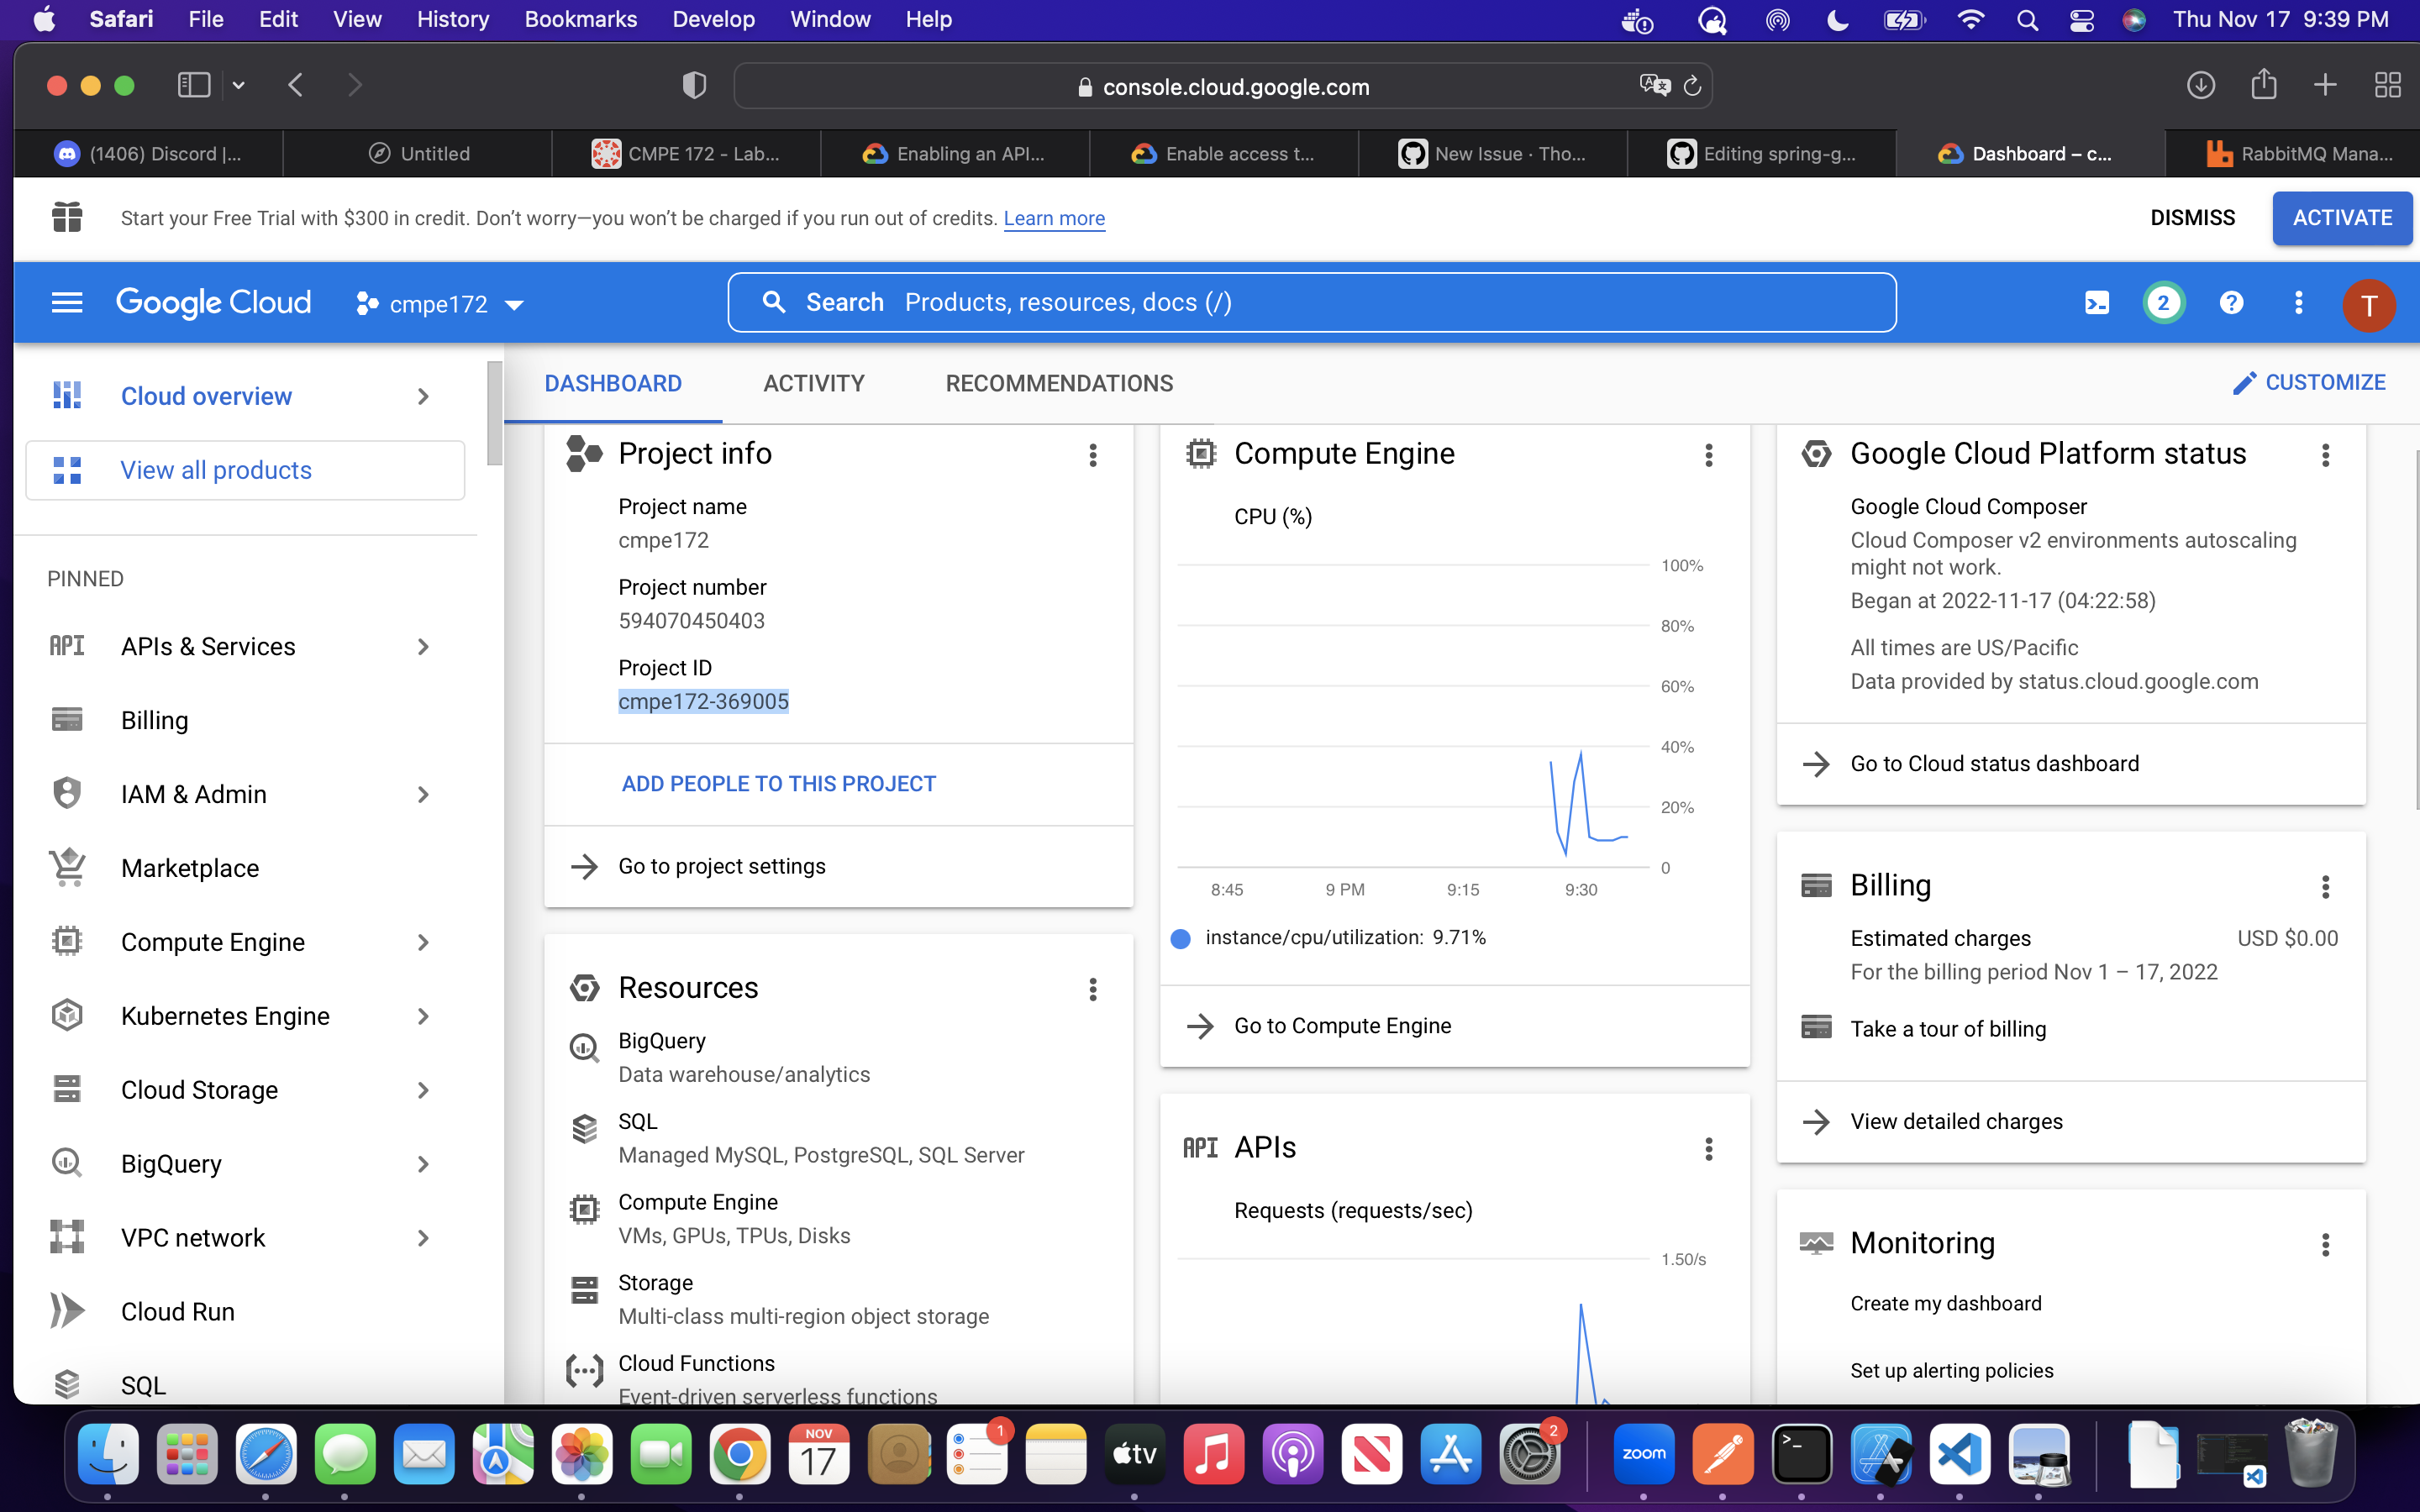The width and height of the screenshot is (2420, 1512).
Task: Toggle macOS Focus moon icon
Action: tap(1837, 20)
